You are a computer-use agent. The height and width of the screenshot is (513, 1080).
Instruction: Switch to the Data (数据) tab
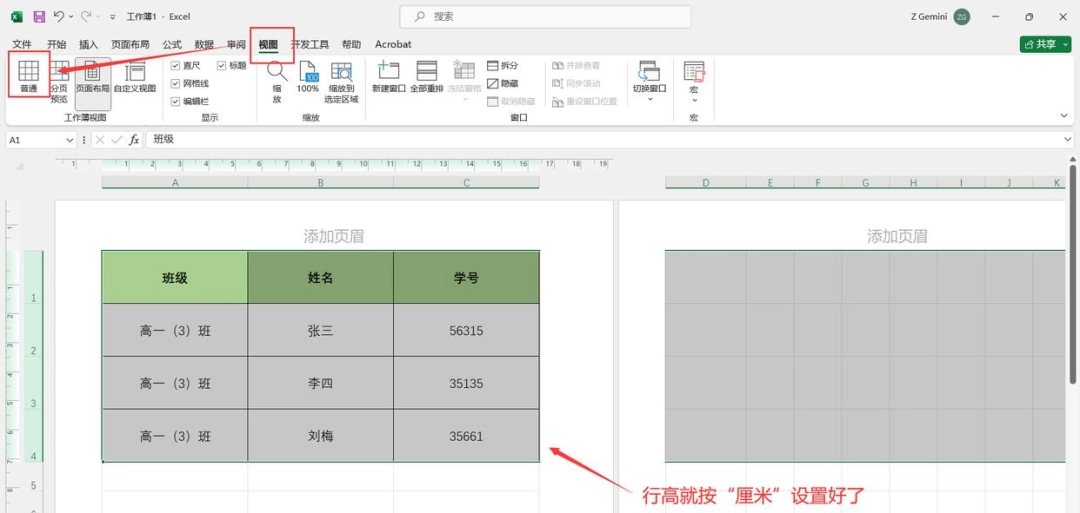204,44
